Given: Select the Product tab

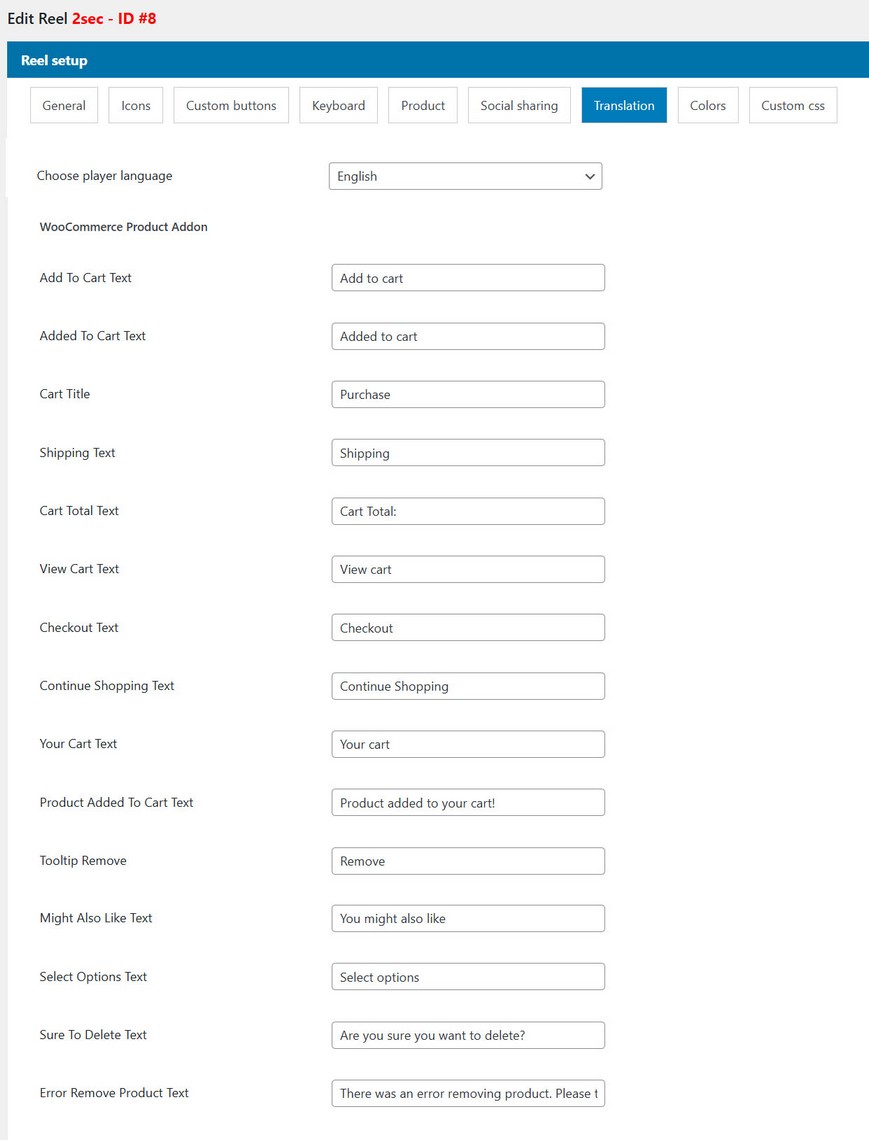Looking at the screenshot, I should click(423, 105).
